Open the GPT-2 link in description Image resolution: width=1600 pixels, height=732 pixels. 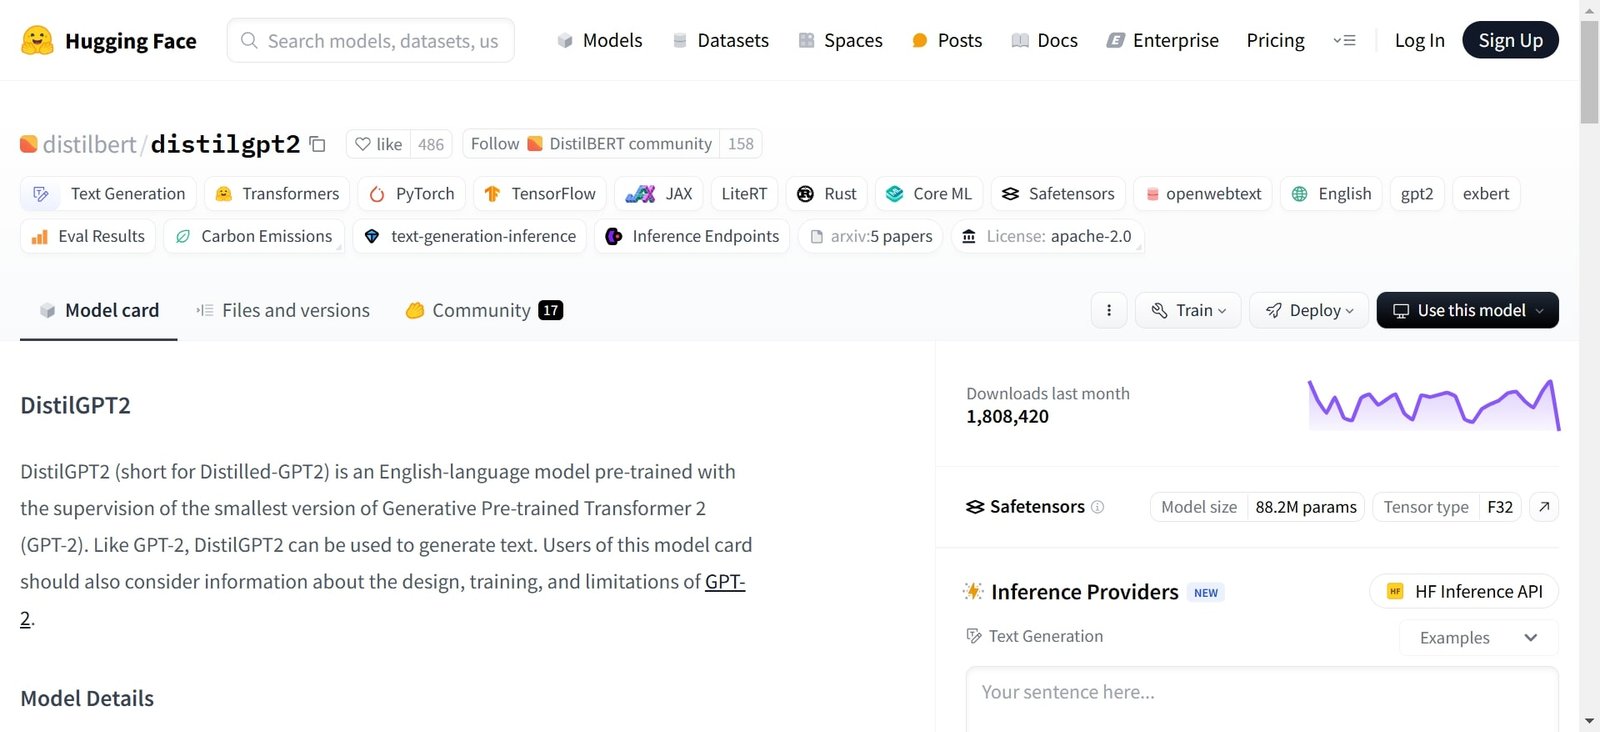click(725, 581)
